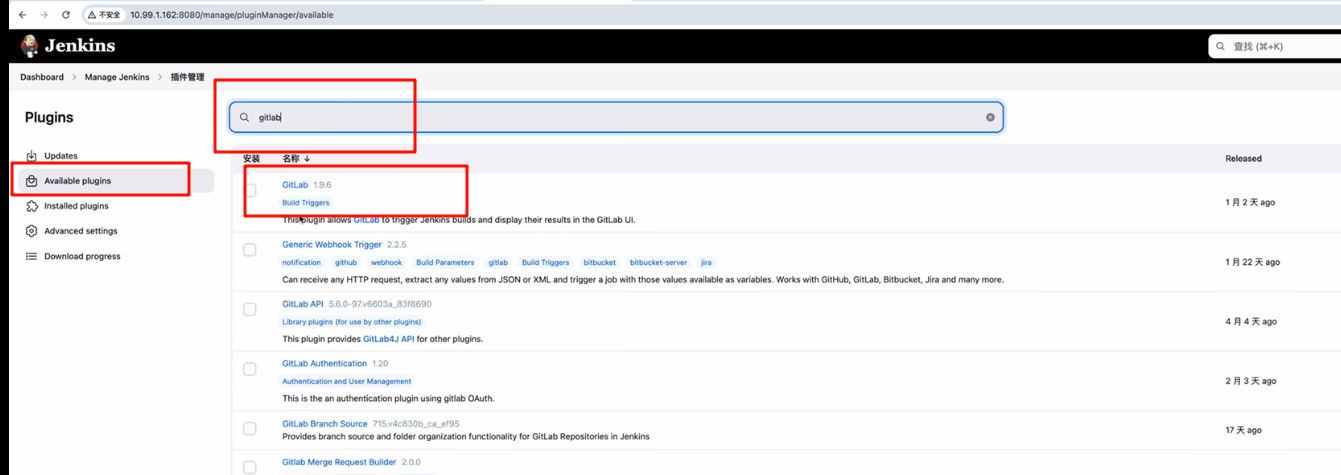Click the 插件管理 breadcrumb

[x=187, y=77]
